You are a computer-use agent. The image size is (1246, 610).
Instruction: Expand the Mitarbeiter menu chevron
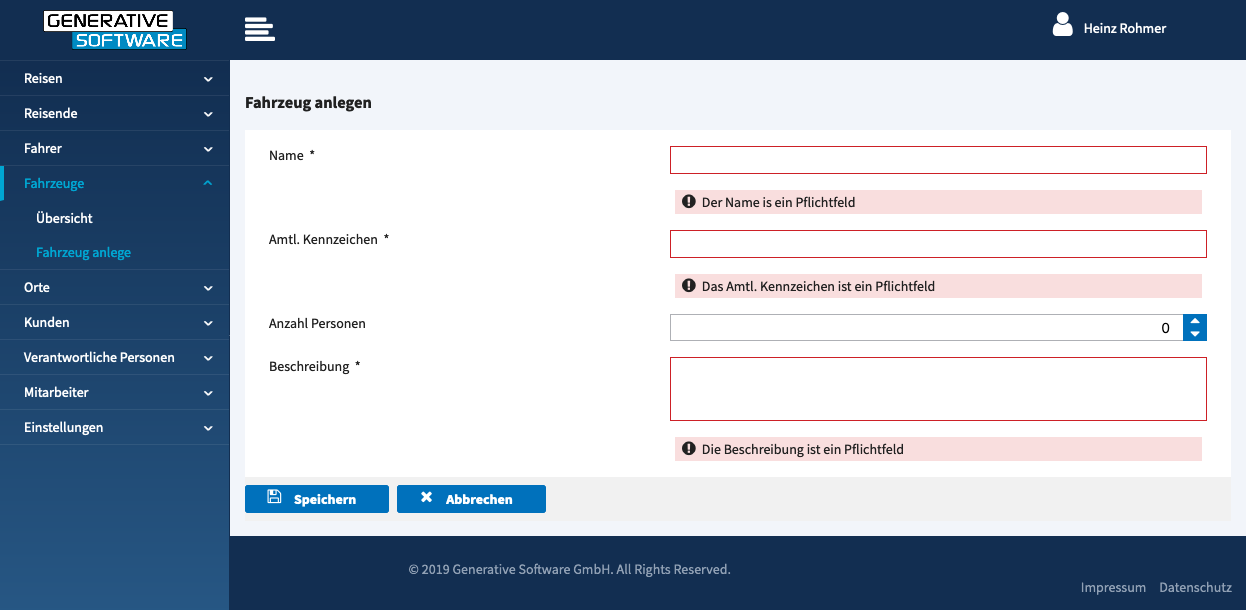click(208, 393)
